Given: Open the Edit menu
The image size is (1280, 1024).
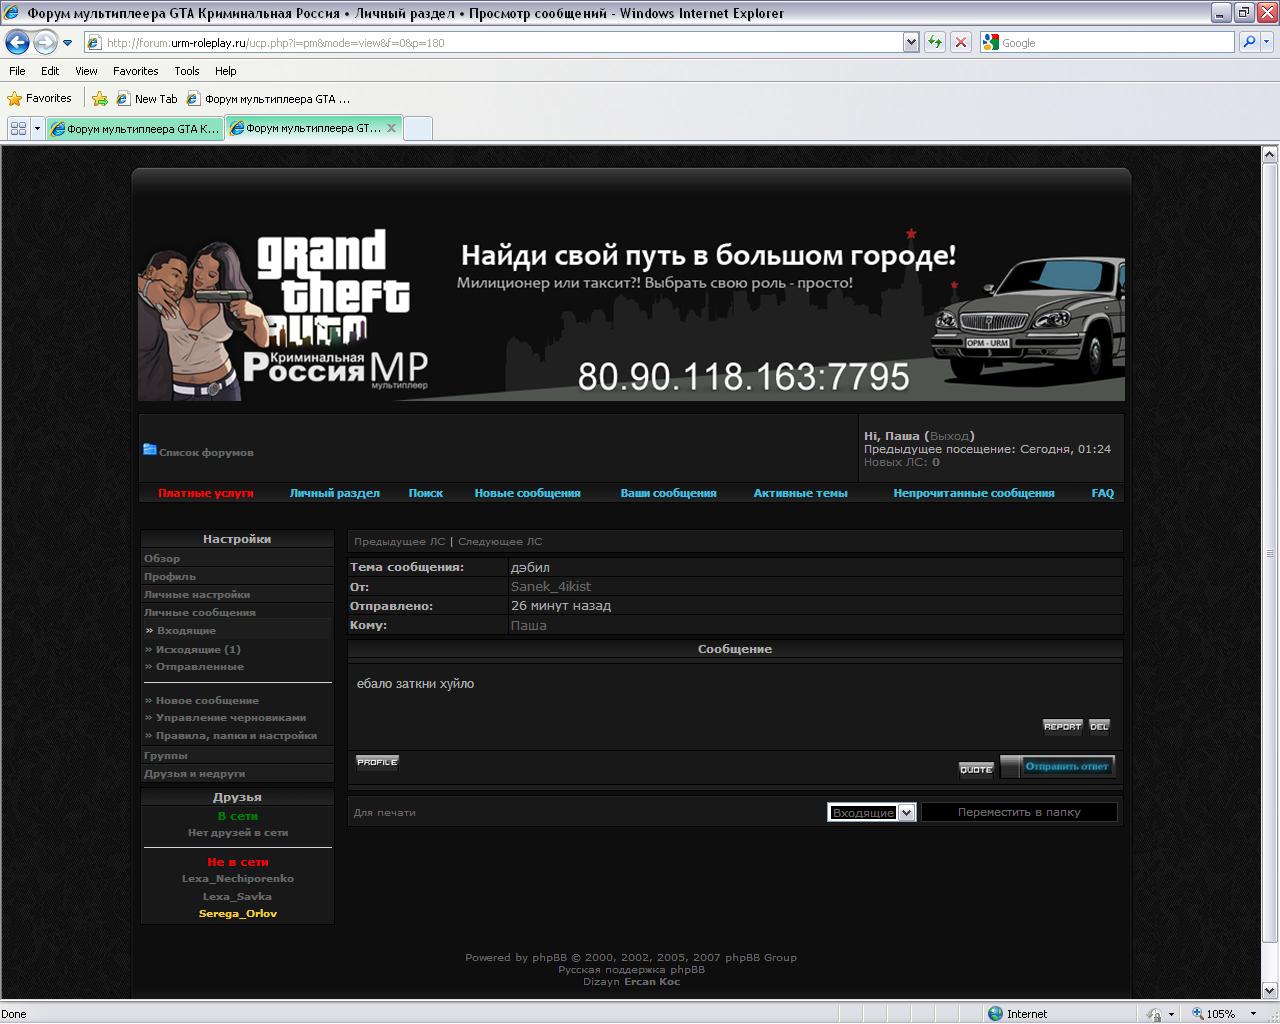Looking at the screenshot, I should click(x=50, y=71).
